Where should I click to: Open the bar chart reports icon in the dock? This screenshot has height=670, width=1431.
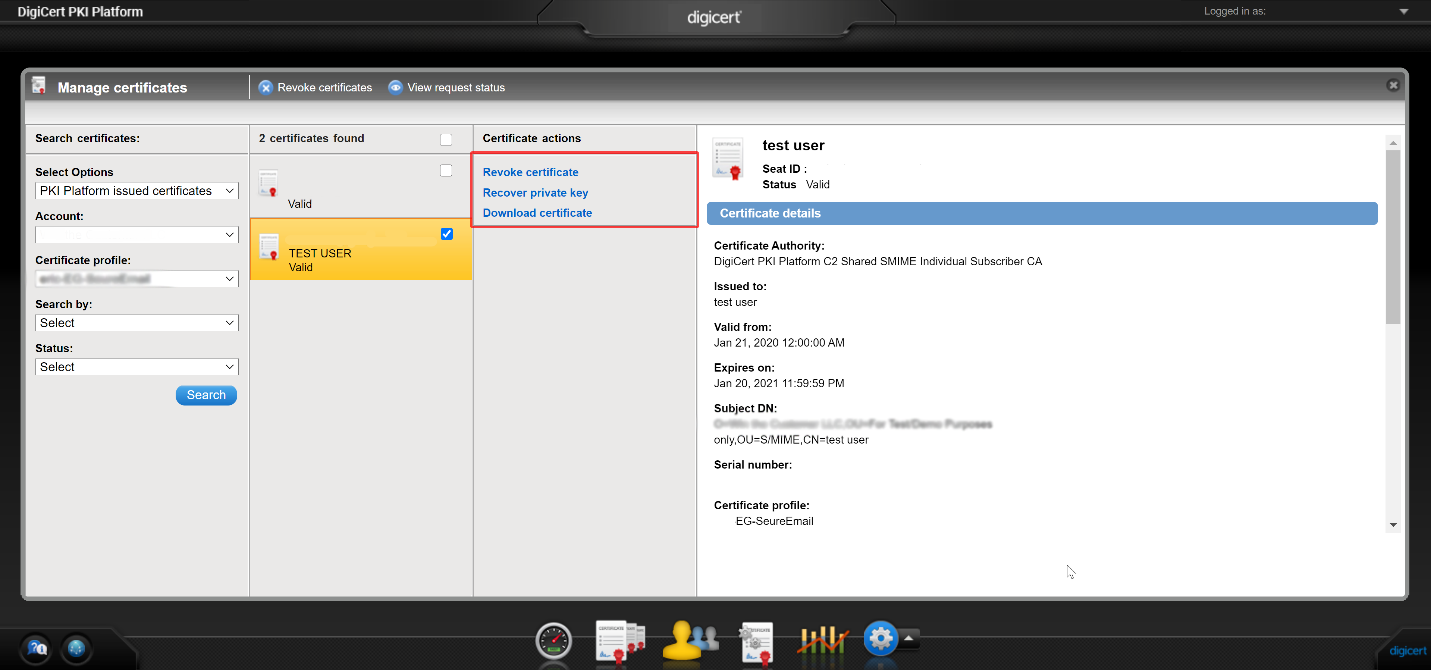[823, 641]
